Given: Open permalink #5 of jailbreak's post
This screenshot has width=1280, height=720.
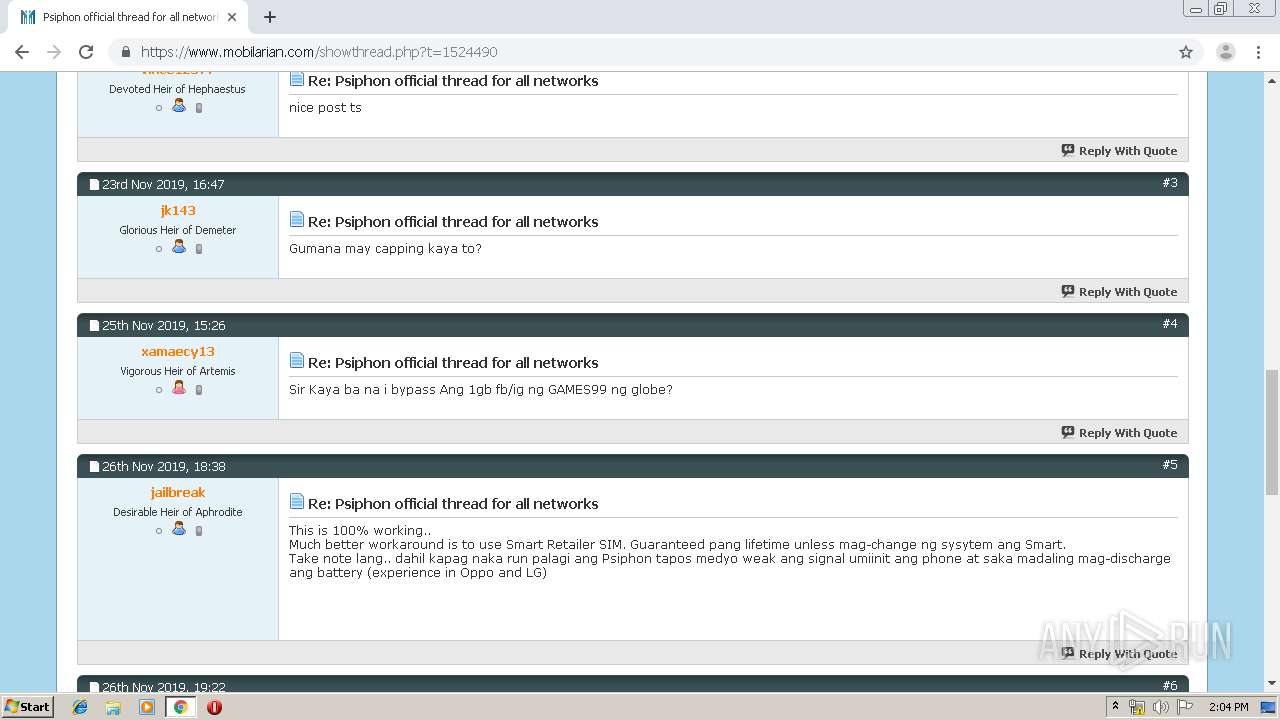Looking at the screenshot, I should 1170,465.
